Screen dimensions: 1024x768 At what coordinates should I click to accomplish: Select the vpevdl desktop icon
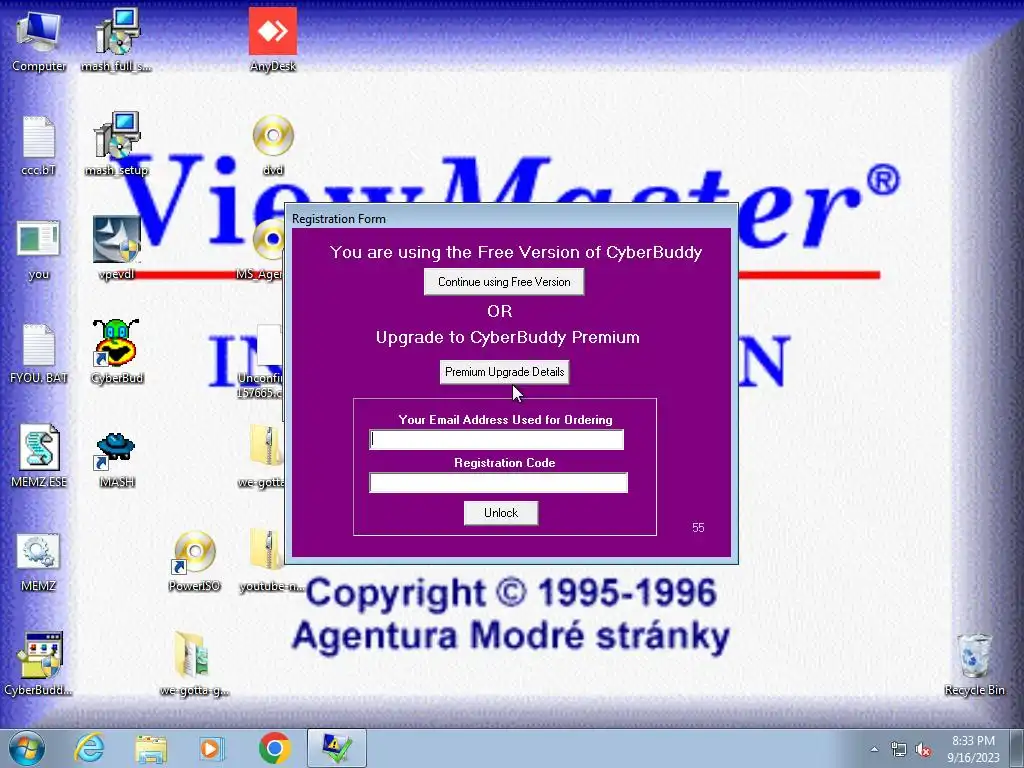116,248
